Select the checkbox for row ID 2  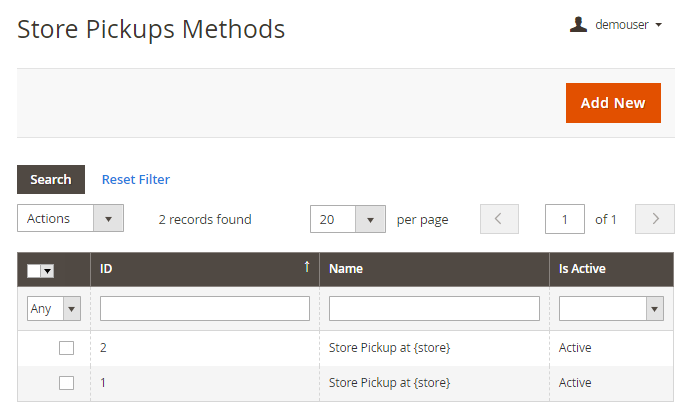pos(66,348)
